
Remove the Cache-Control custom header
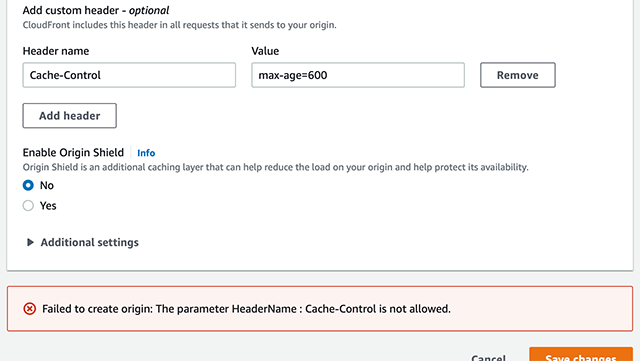(518, 75)
